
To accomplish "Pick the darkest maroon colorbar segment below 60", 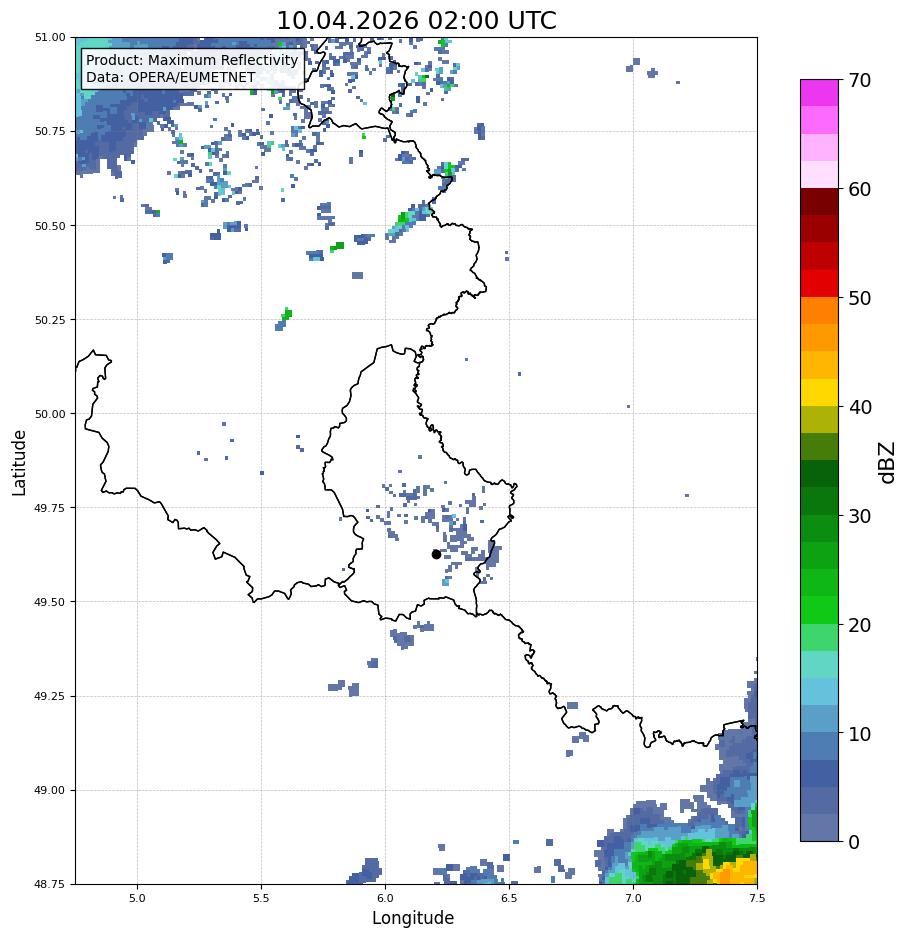I will [820, 202].
